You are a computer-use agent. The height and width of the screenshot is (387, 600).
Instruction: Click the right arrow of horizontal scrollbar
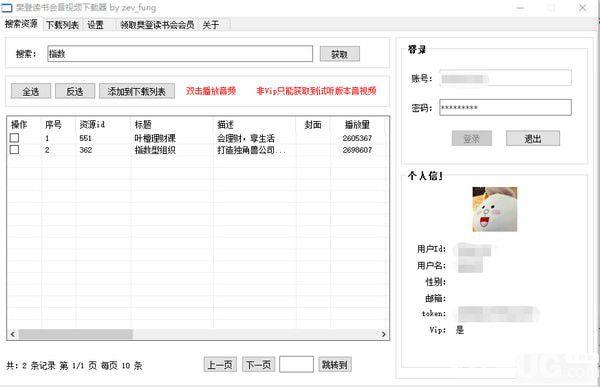(383, 334)
